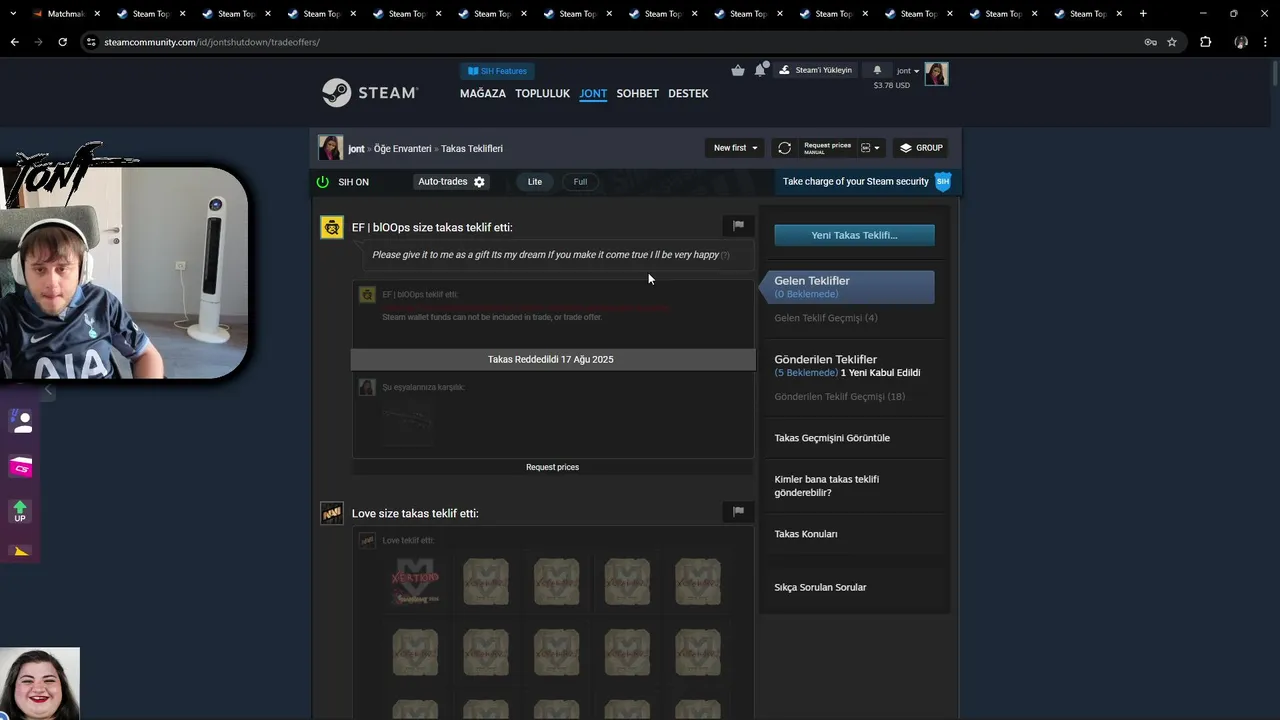Open Kimler bana takas teklifi gönderebilir link
Image resolution: width=1280 pixels, height=720 pixels.
(827, 486)
